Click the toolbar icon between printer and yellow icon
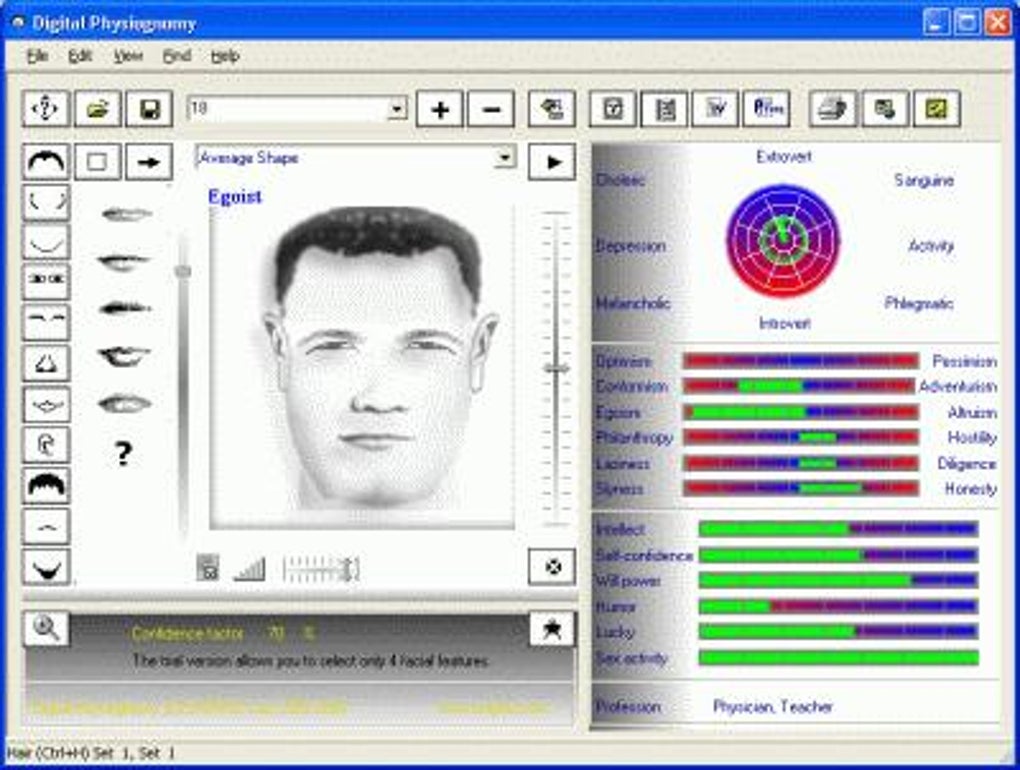Viewport: 1020px width, 770px height. click(x=885, y=109)
